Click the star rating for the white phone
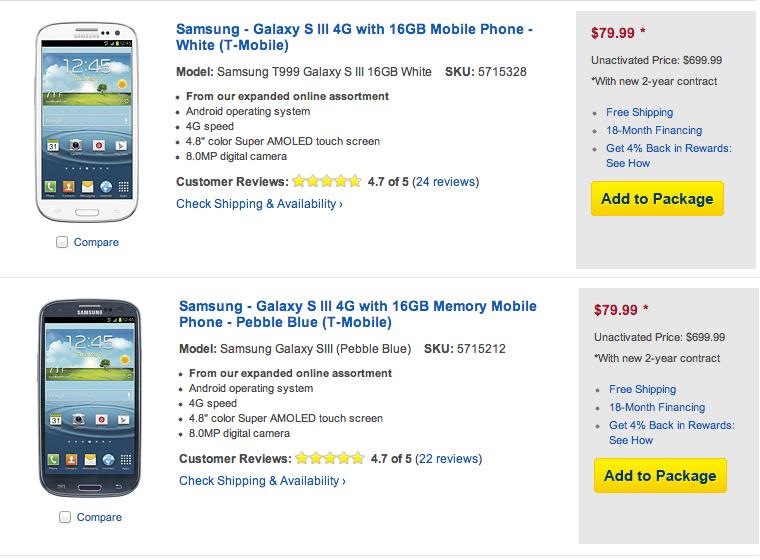The width and height of the screenshot is (760, 560). click(326, 182)
